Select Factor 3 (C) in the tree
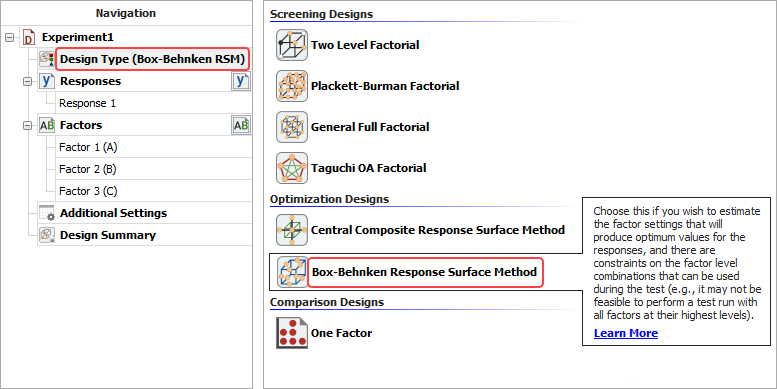 point(88,191)
